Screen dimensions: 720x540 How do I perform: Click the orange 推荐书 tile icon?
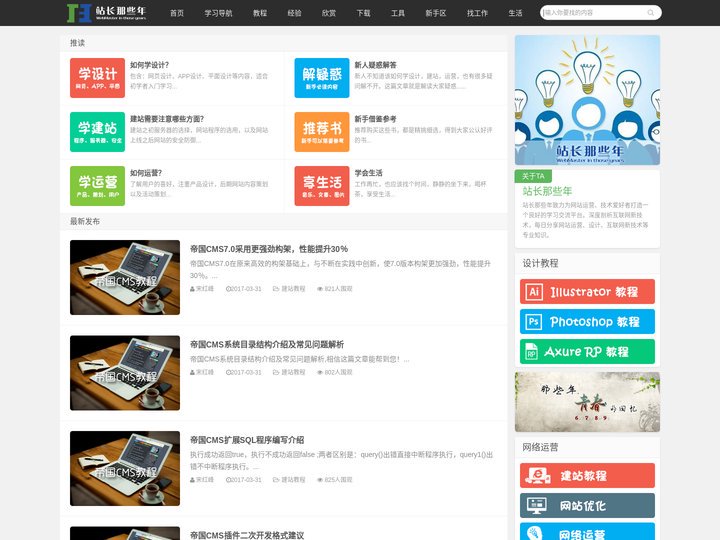coord(322,132)
